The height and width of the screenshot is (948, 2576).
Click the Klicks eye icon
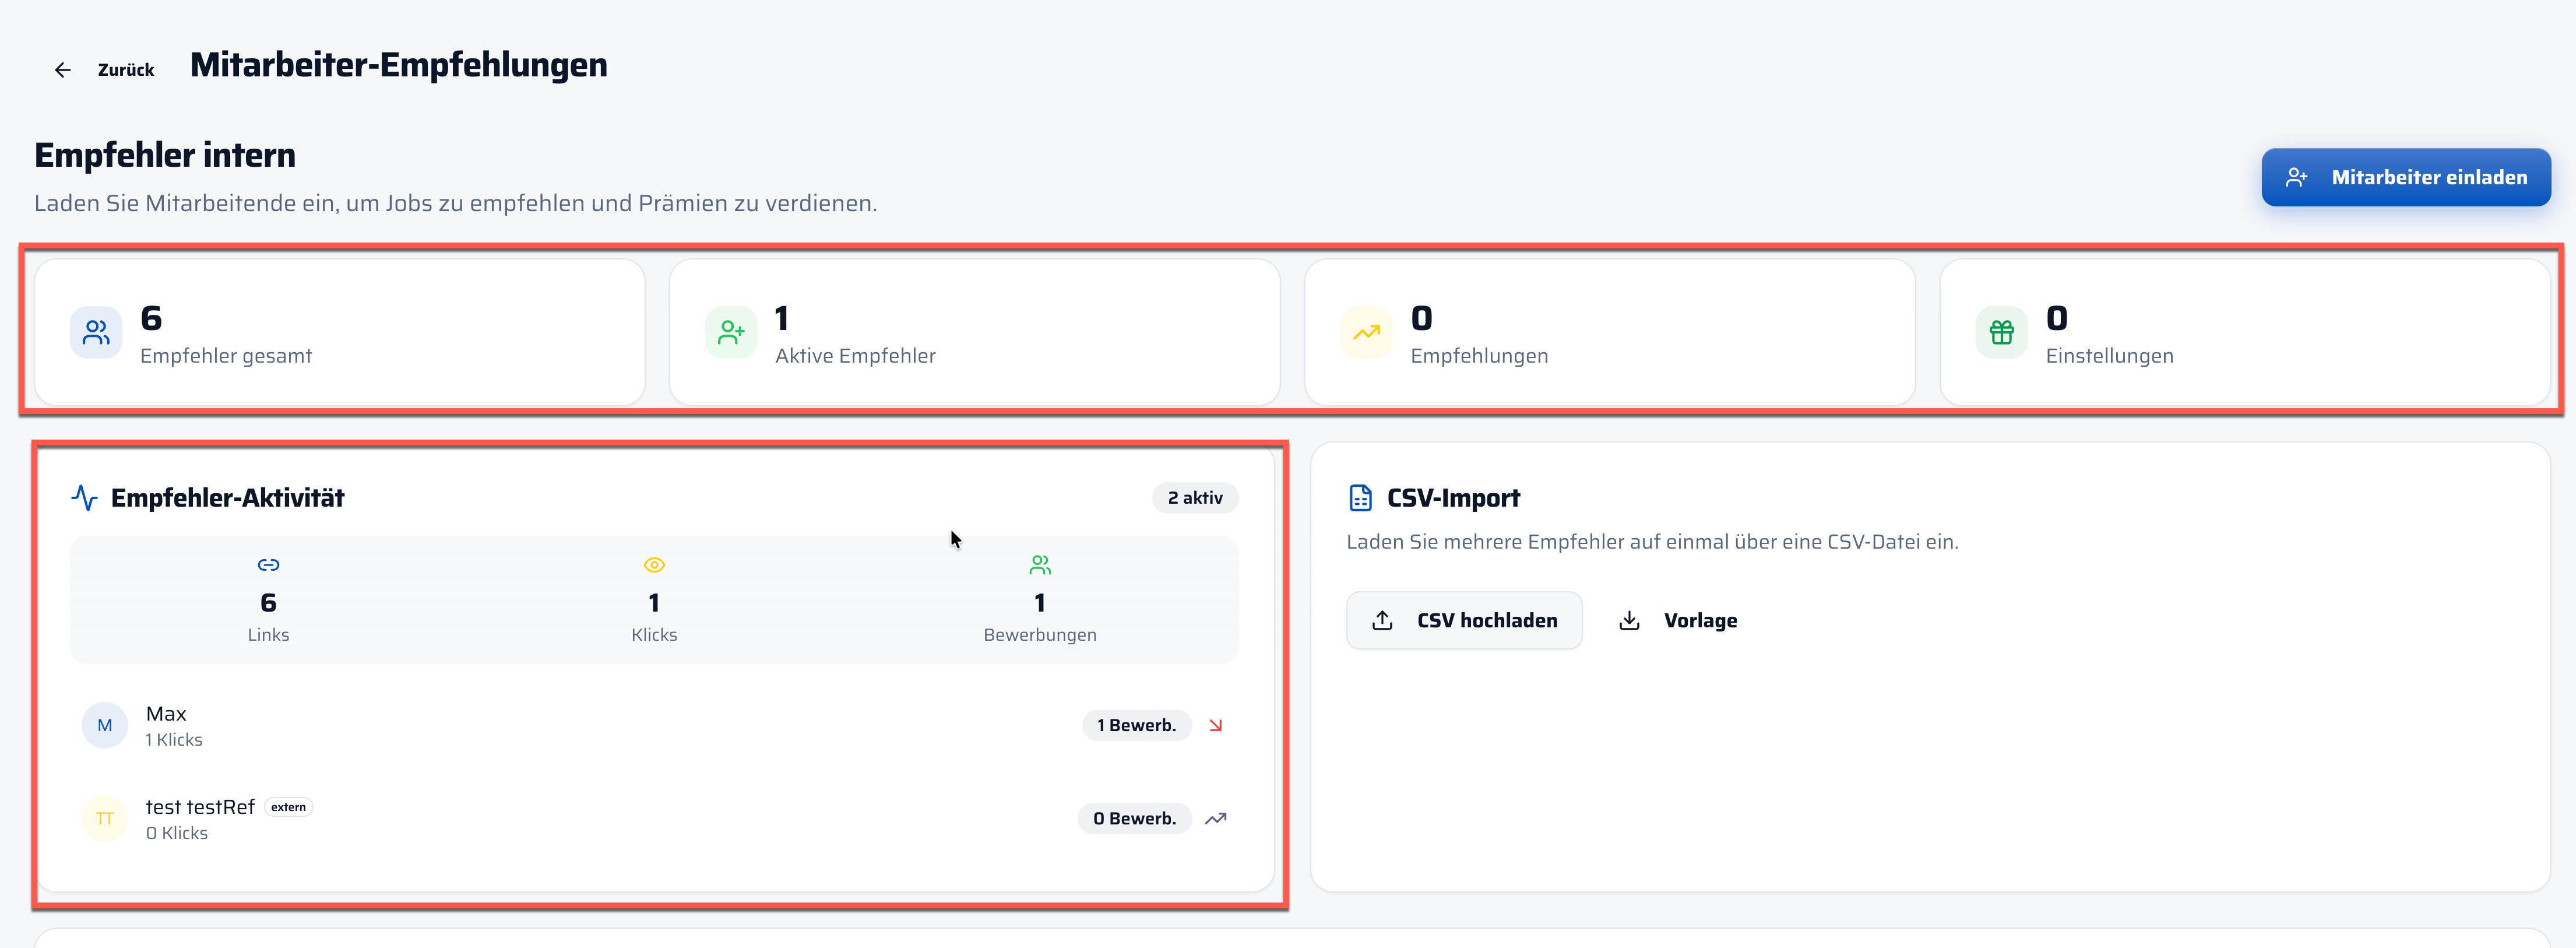click(x=654, y=565)
